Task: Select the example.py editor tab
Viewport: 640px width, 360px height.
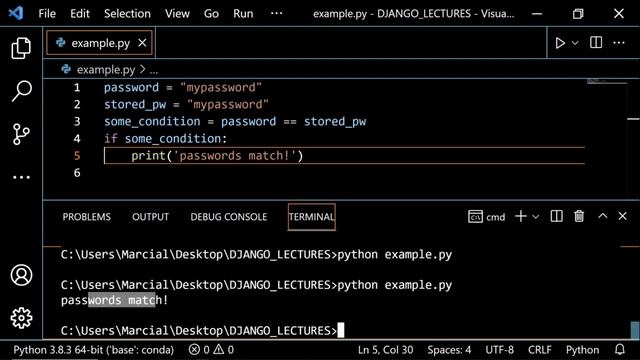Action: coord(100,43)
